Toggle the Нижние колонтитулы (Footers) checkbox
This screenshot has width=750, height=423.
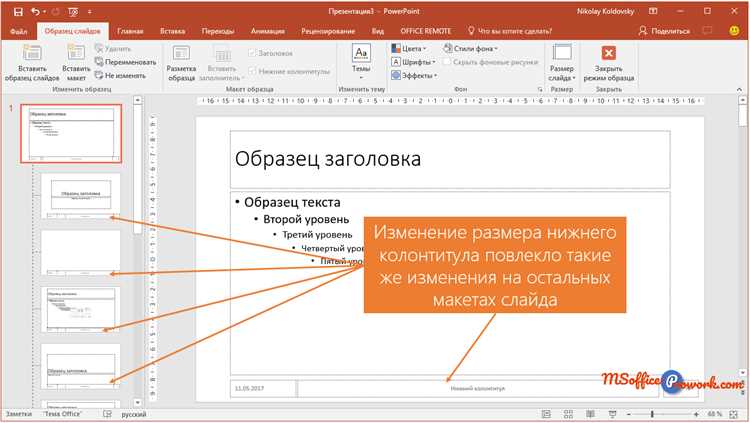pos(251,70)
